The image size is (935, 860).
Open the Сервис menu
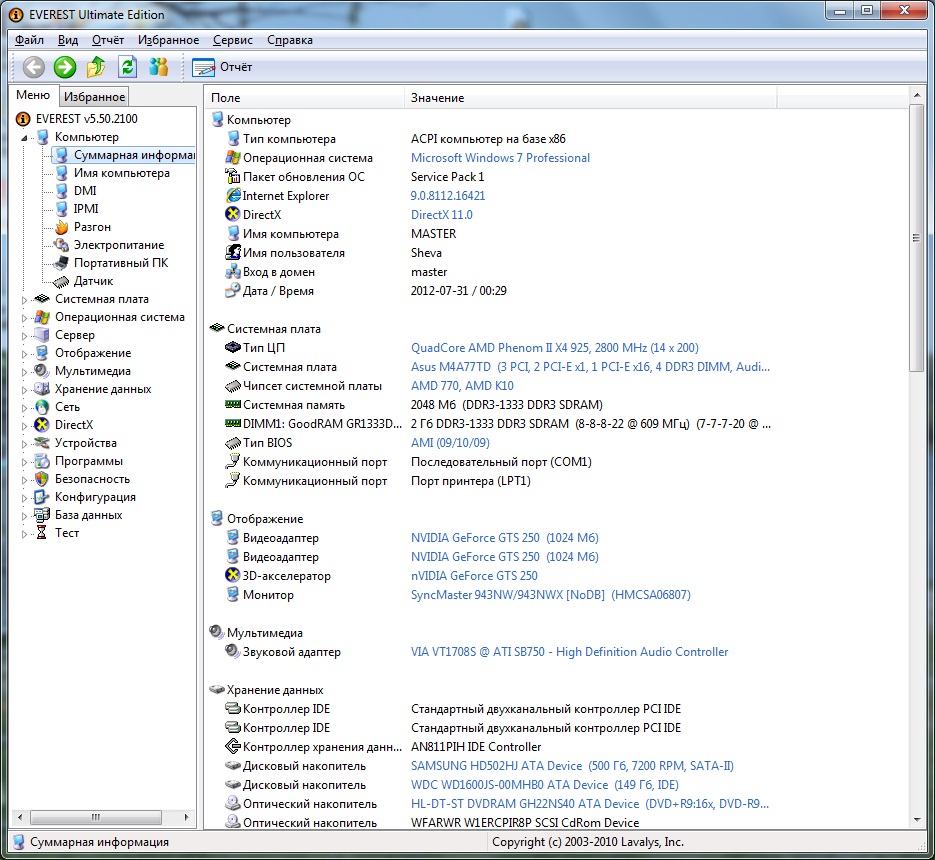pyautogui.click(x=232, y=40)
